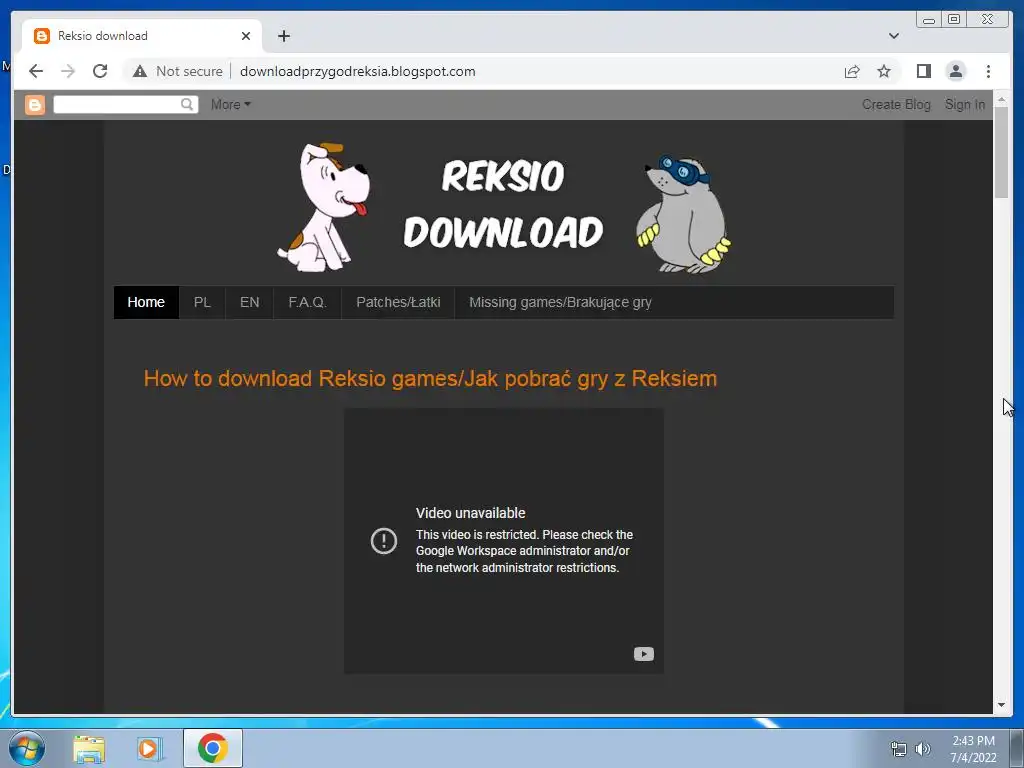Open the Create Blog link
Image resolution: width=1024 pixels, height=768 pixels.
pyautogui.click(x=896, y=104)
